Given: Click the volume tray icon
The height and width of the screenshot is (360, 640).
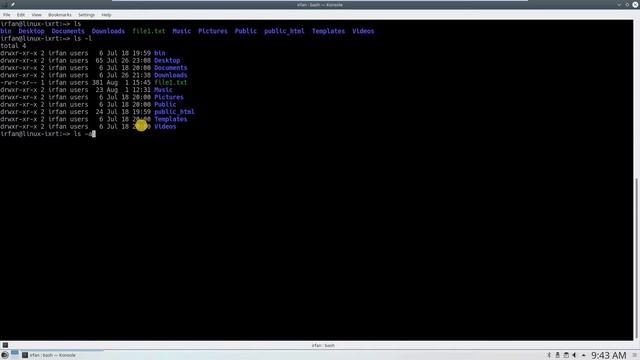Looking at the screenshot, I should 574,355.
